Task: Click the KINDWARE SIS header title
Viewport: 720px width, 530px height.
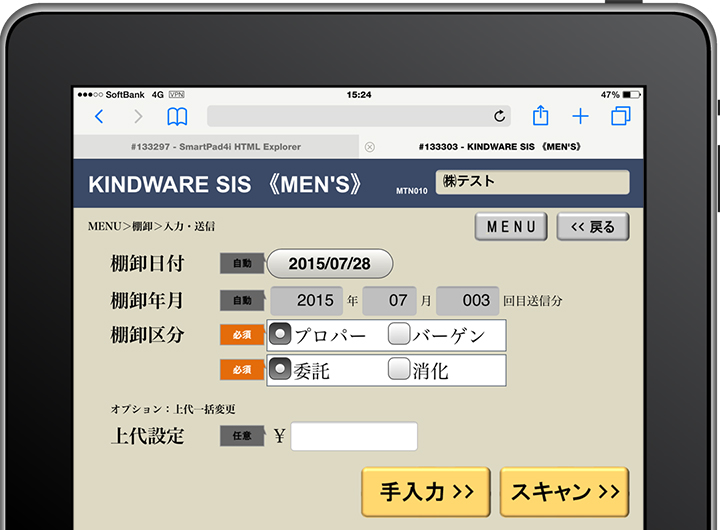Action: click(x=225, y=184)
